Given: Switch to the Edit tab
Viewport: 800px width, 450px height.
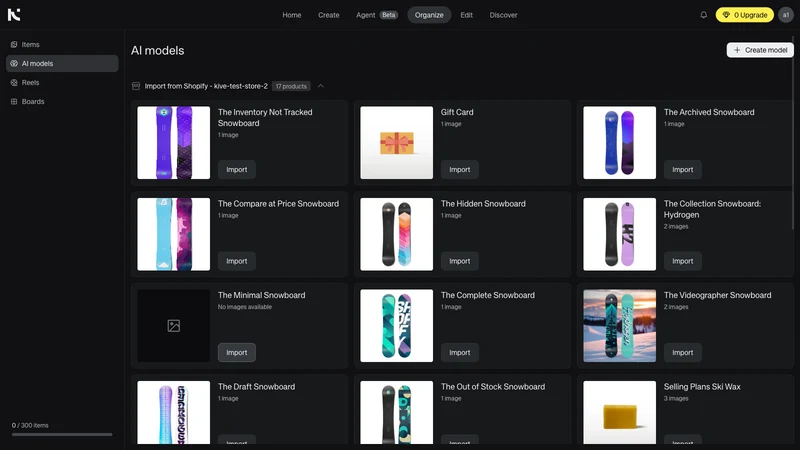Looking at the screenshot, I should click(x=466, y=15).
